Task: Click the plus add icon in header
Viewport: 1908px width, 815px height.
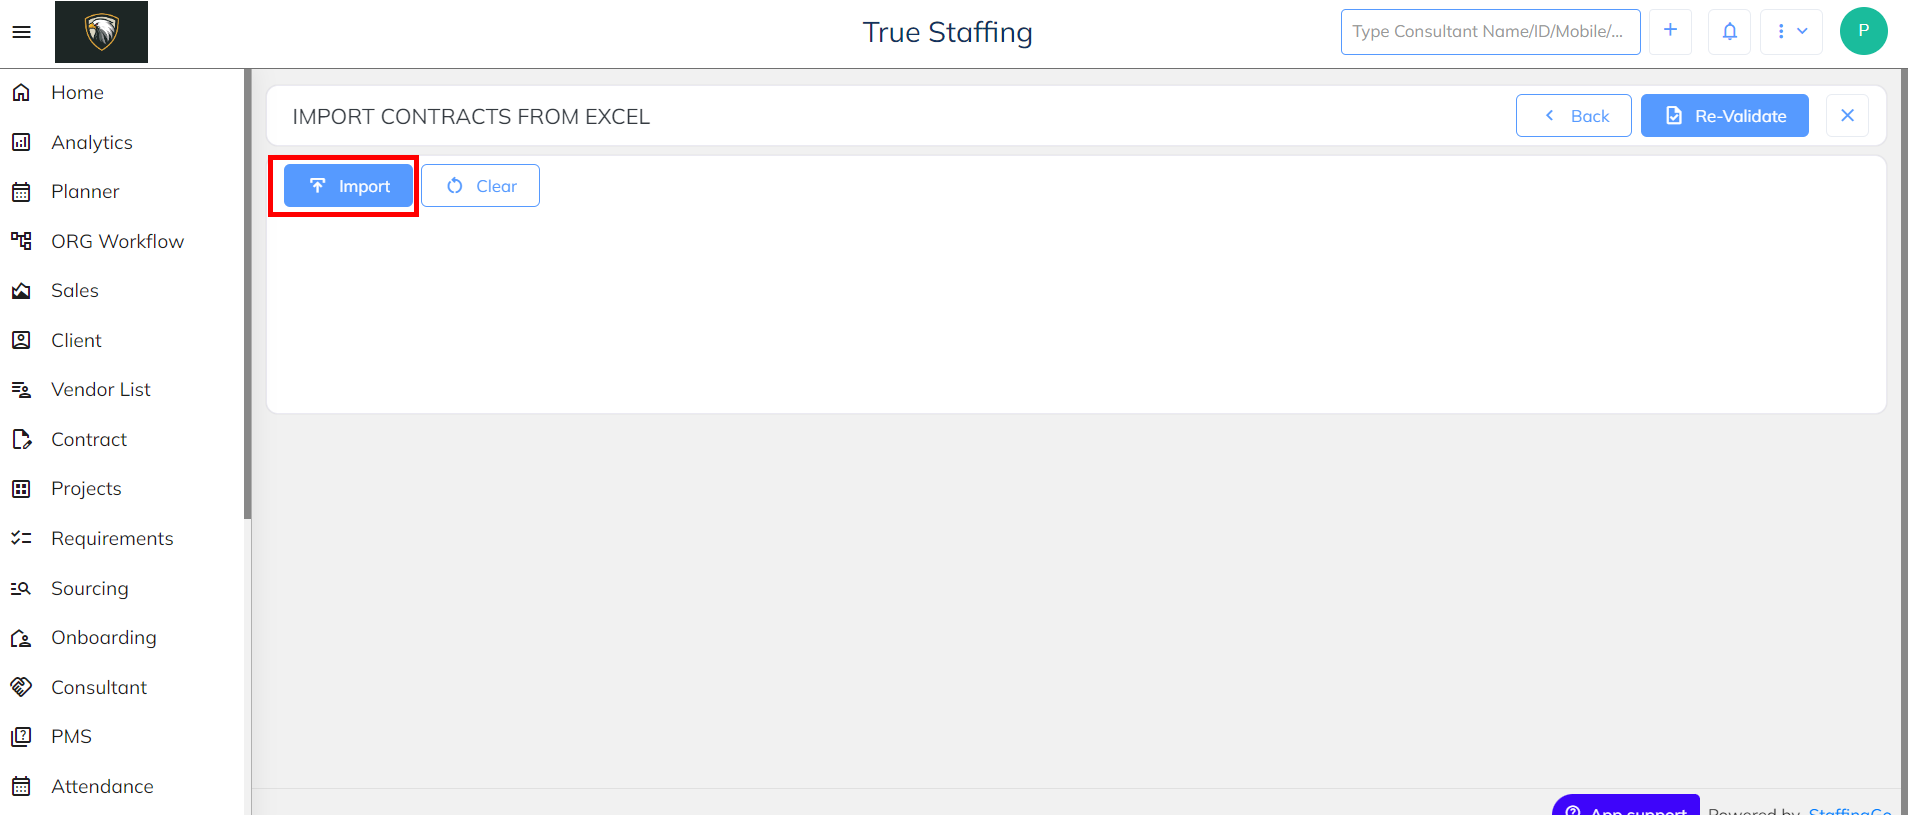Action: pos(1670,32)
